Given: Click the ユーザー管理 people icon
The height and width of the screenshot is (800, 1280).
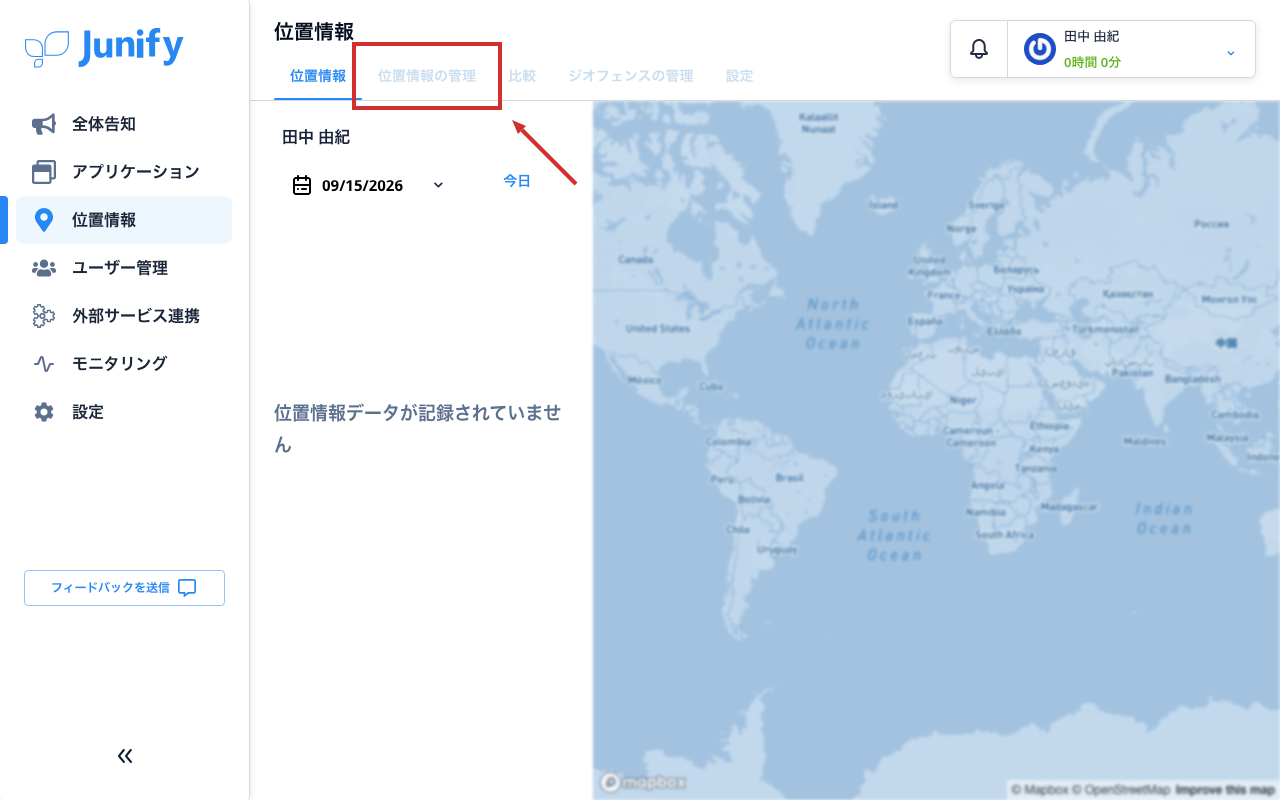Looking at the screenshot, I should pyautogui.click(x=44, y=268).
